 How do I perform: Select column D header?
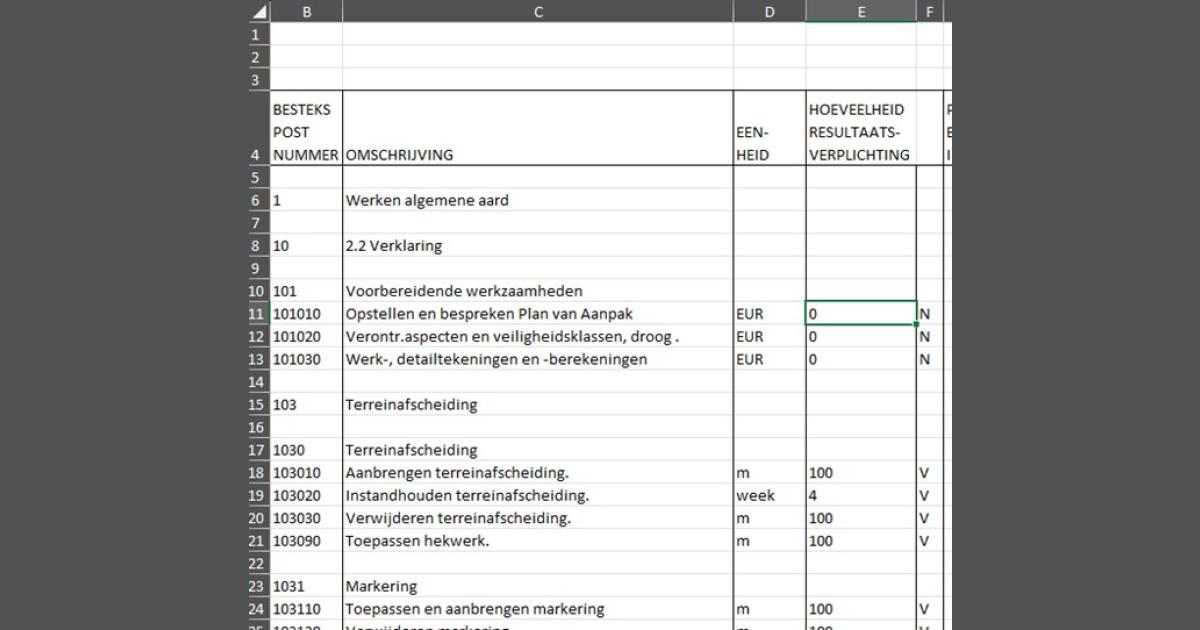click(769, 11)
